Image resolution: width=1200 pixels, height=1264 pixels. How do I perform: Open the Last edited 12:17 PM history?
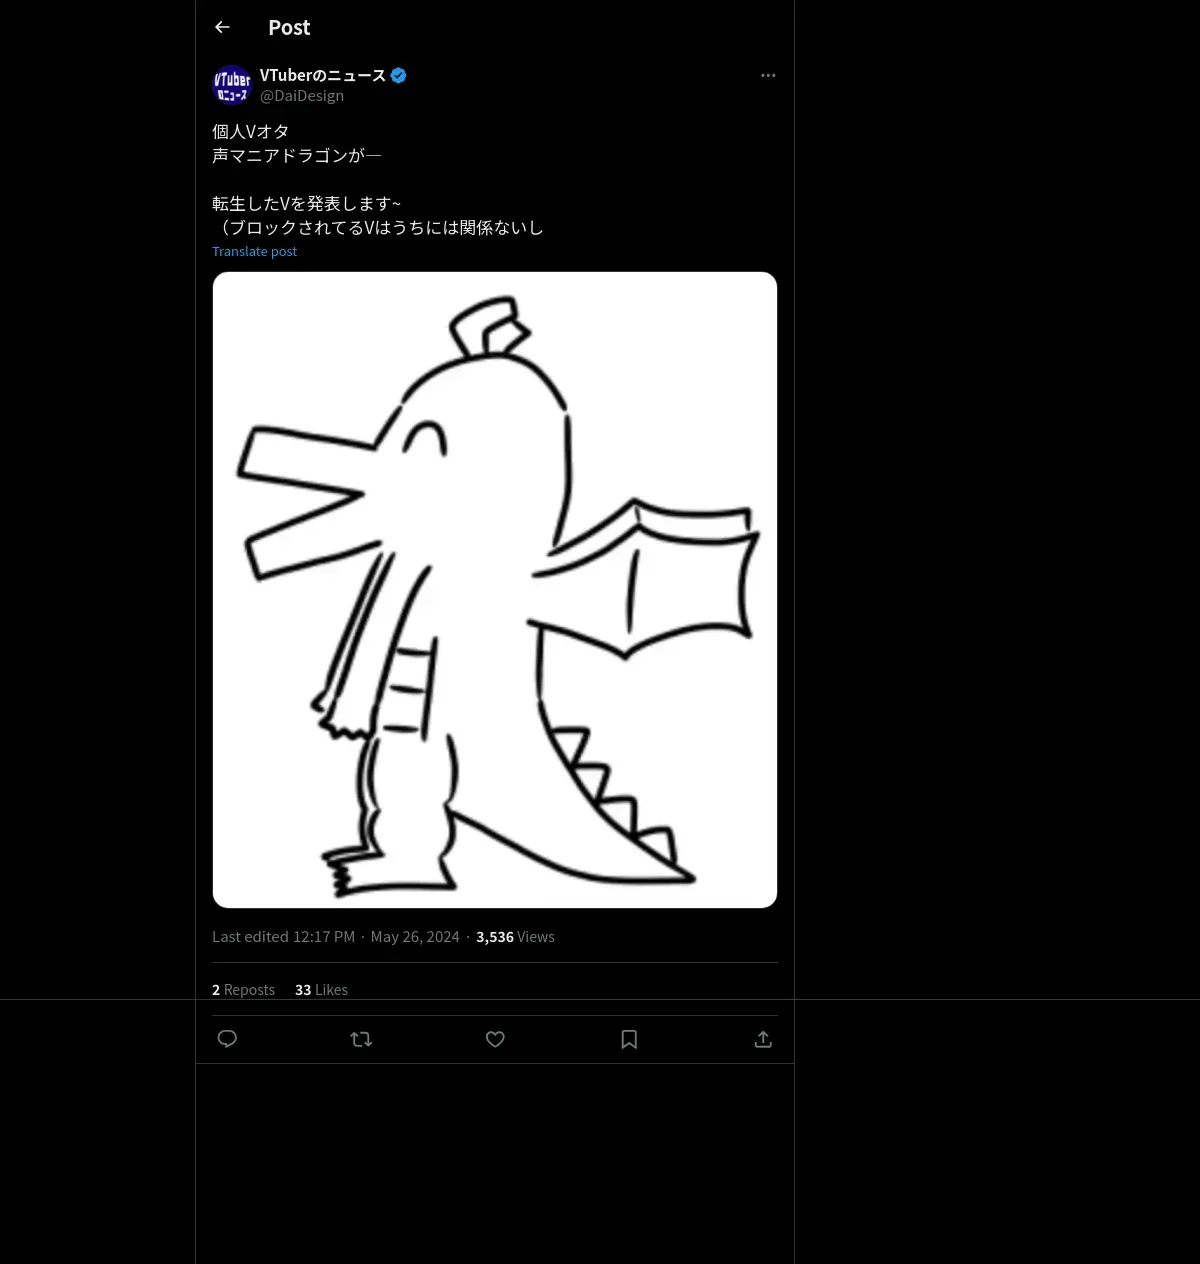tap(283, 937)
